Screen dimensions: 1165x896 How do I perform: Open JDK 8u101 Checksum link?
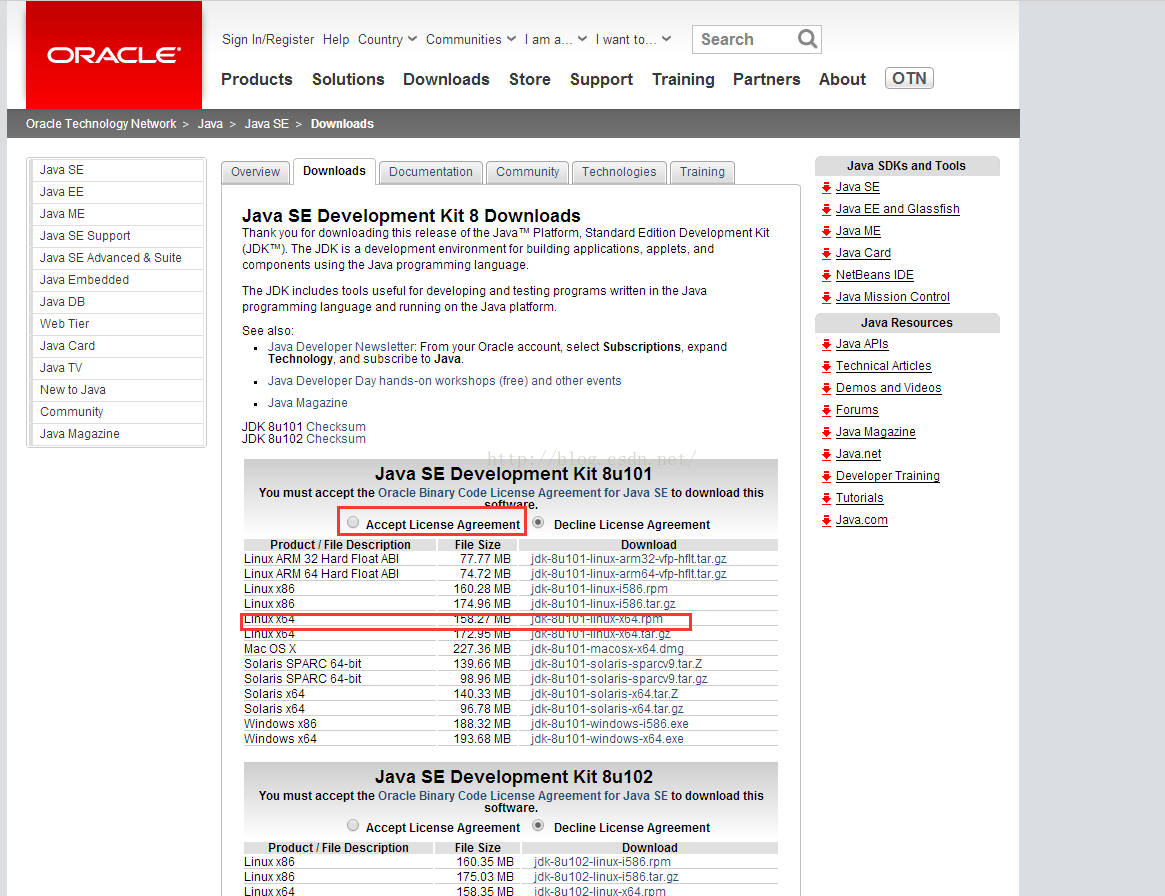click(336, 426)
